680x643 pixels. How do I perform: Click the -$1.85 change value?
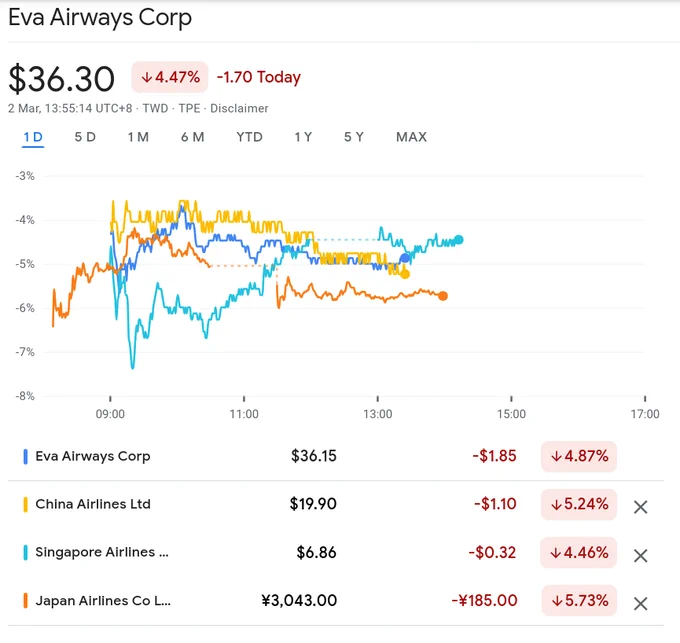click(494, 456)
